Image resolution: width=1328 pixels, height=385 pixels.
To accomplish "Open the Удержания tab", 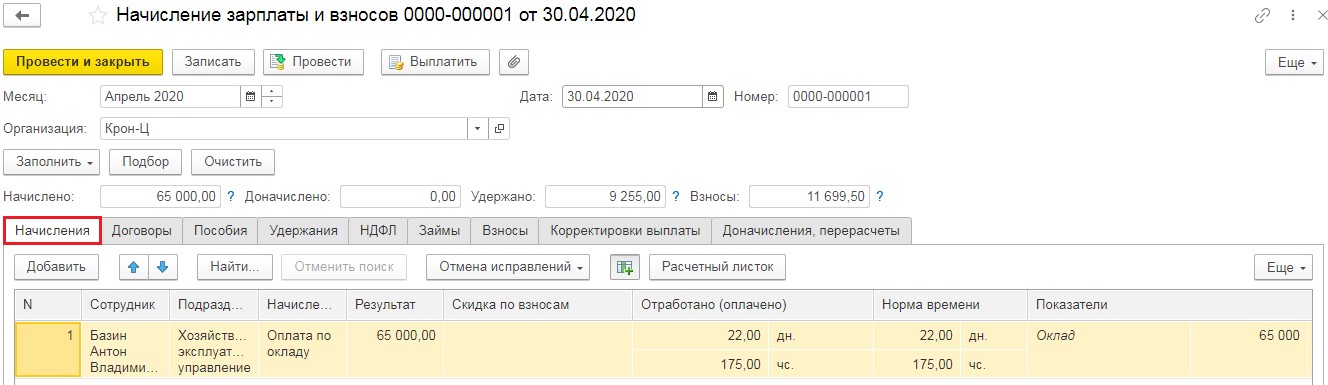I will coord(304,230).
